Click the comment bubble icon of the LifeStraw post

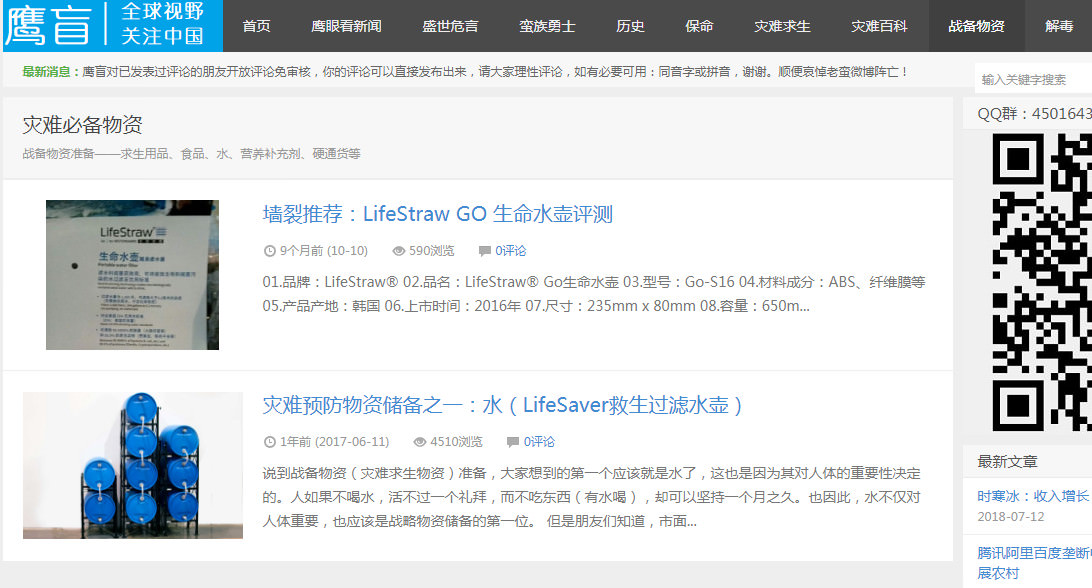(485, 251)
